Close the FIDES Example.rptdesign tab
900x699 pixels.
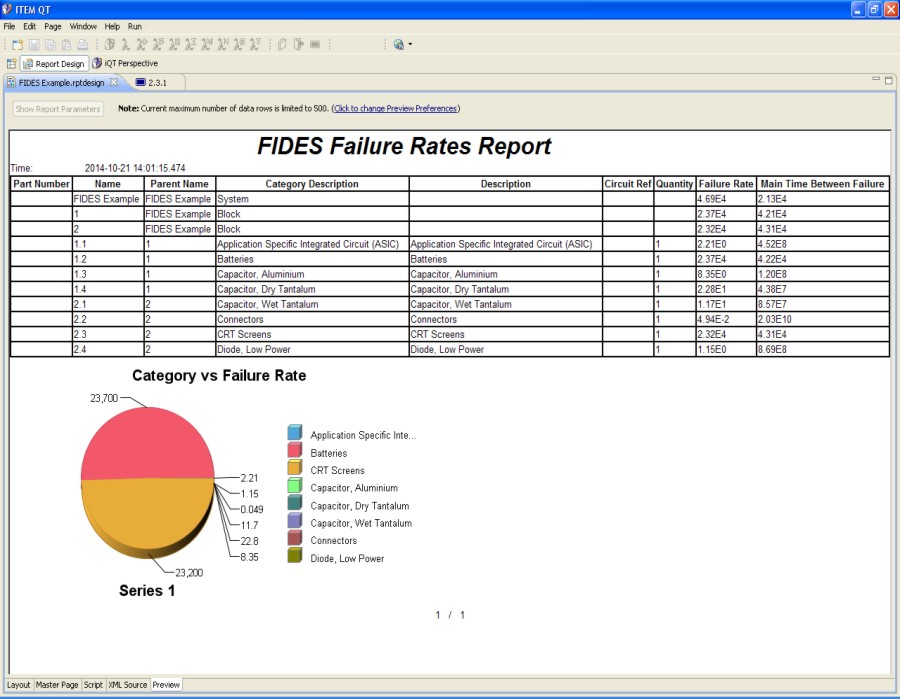114,82
